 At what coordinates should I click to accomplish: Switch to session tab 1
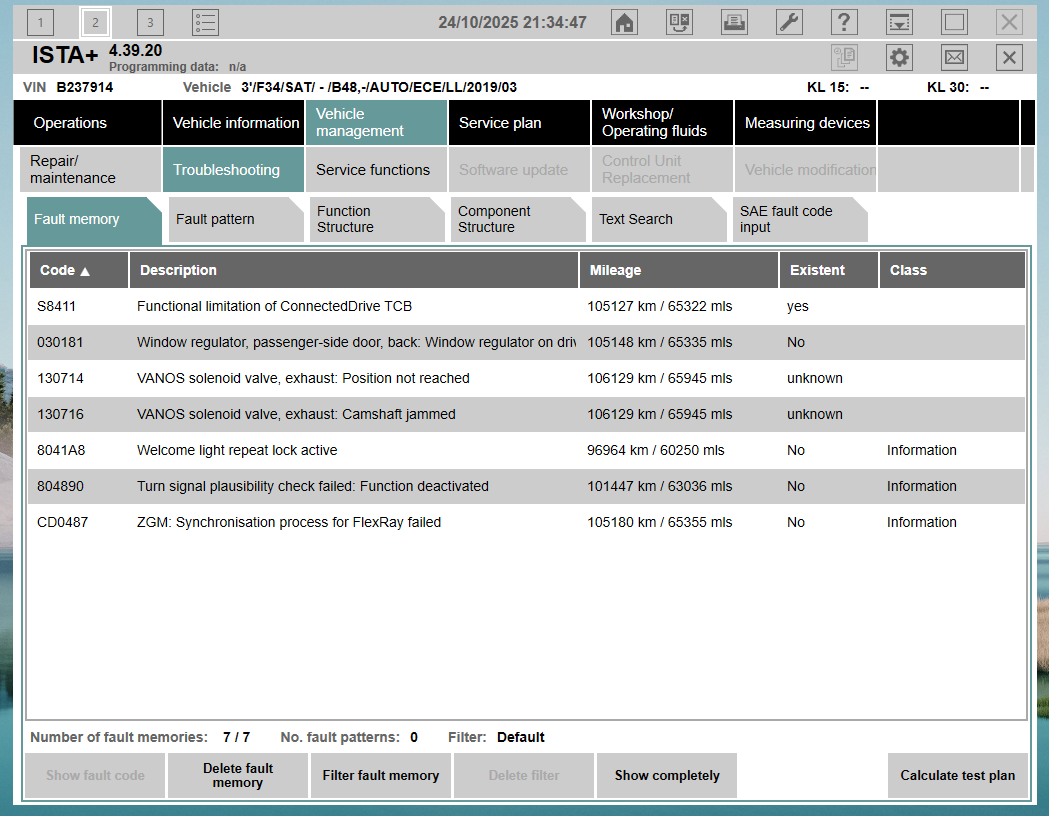[x=40, y=22]
